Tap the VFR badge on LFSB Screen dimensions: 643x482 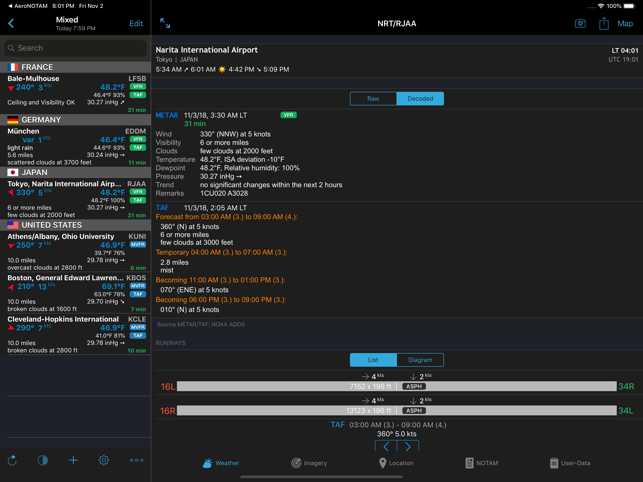(138, 87)
